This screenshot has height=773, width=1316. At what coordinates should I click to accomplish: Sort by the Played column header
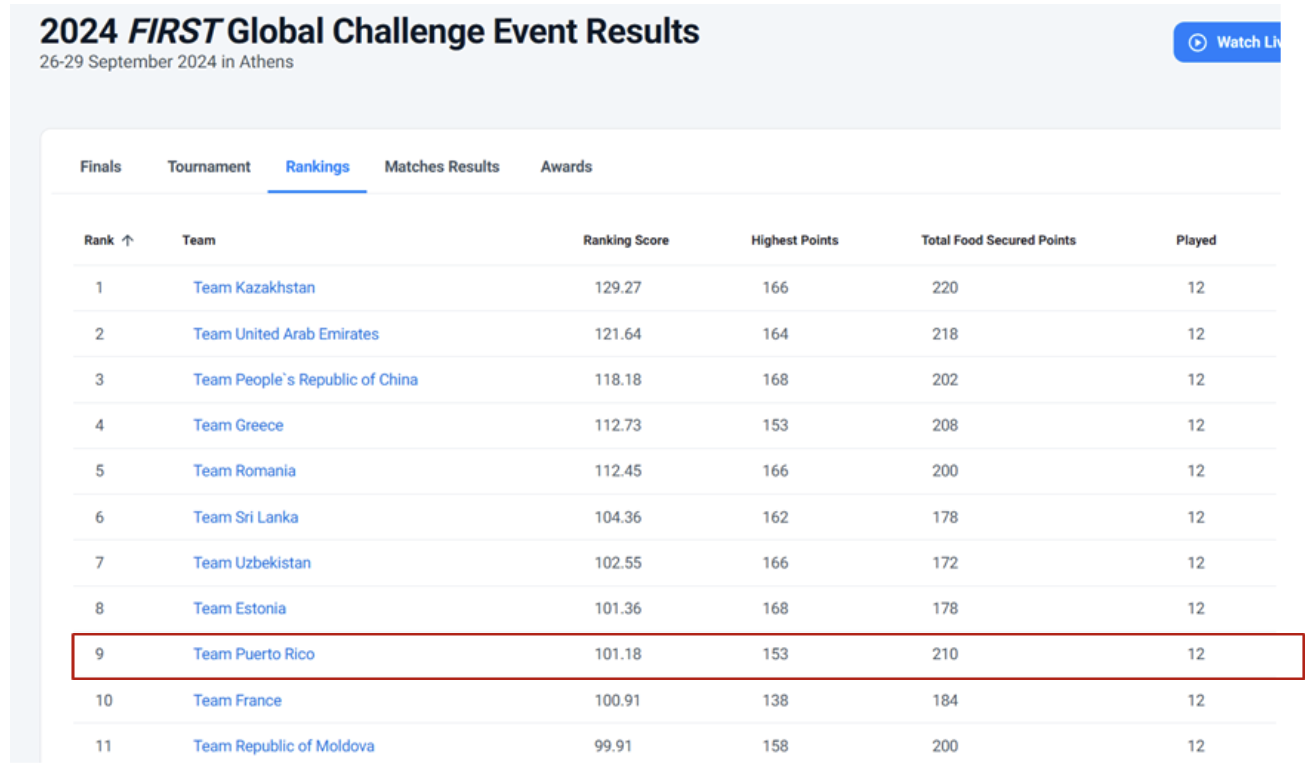(x=1196, y=240)
